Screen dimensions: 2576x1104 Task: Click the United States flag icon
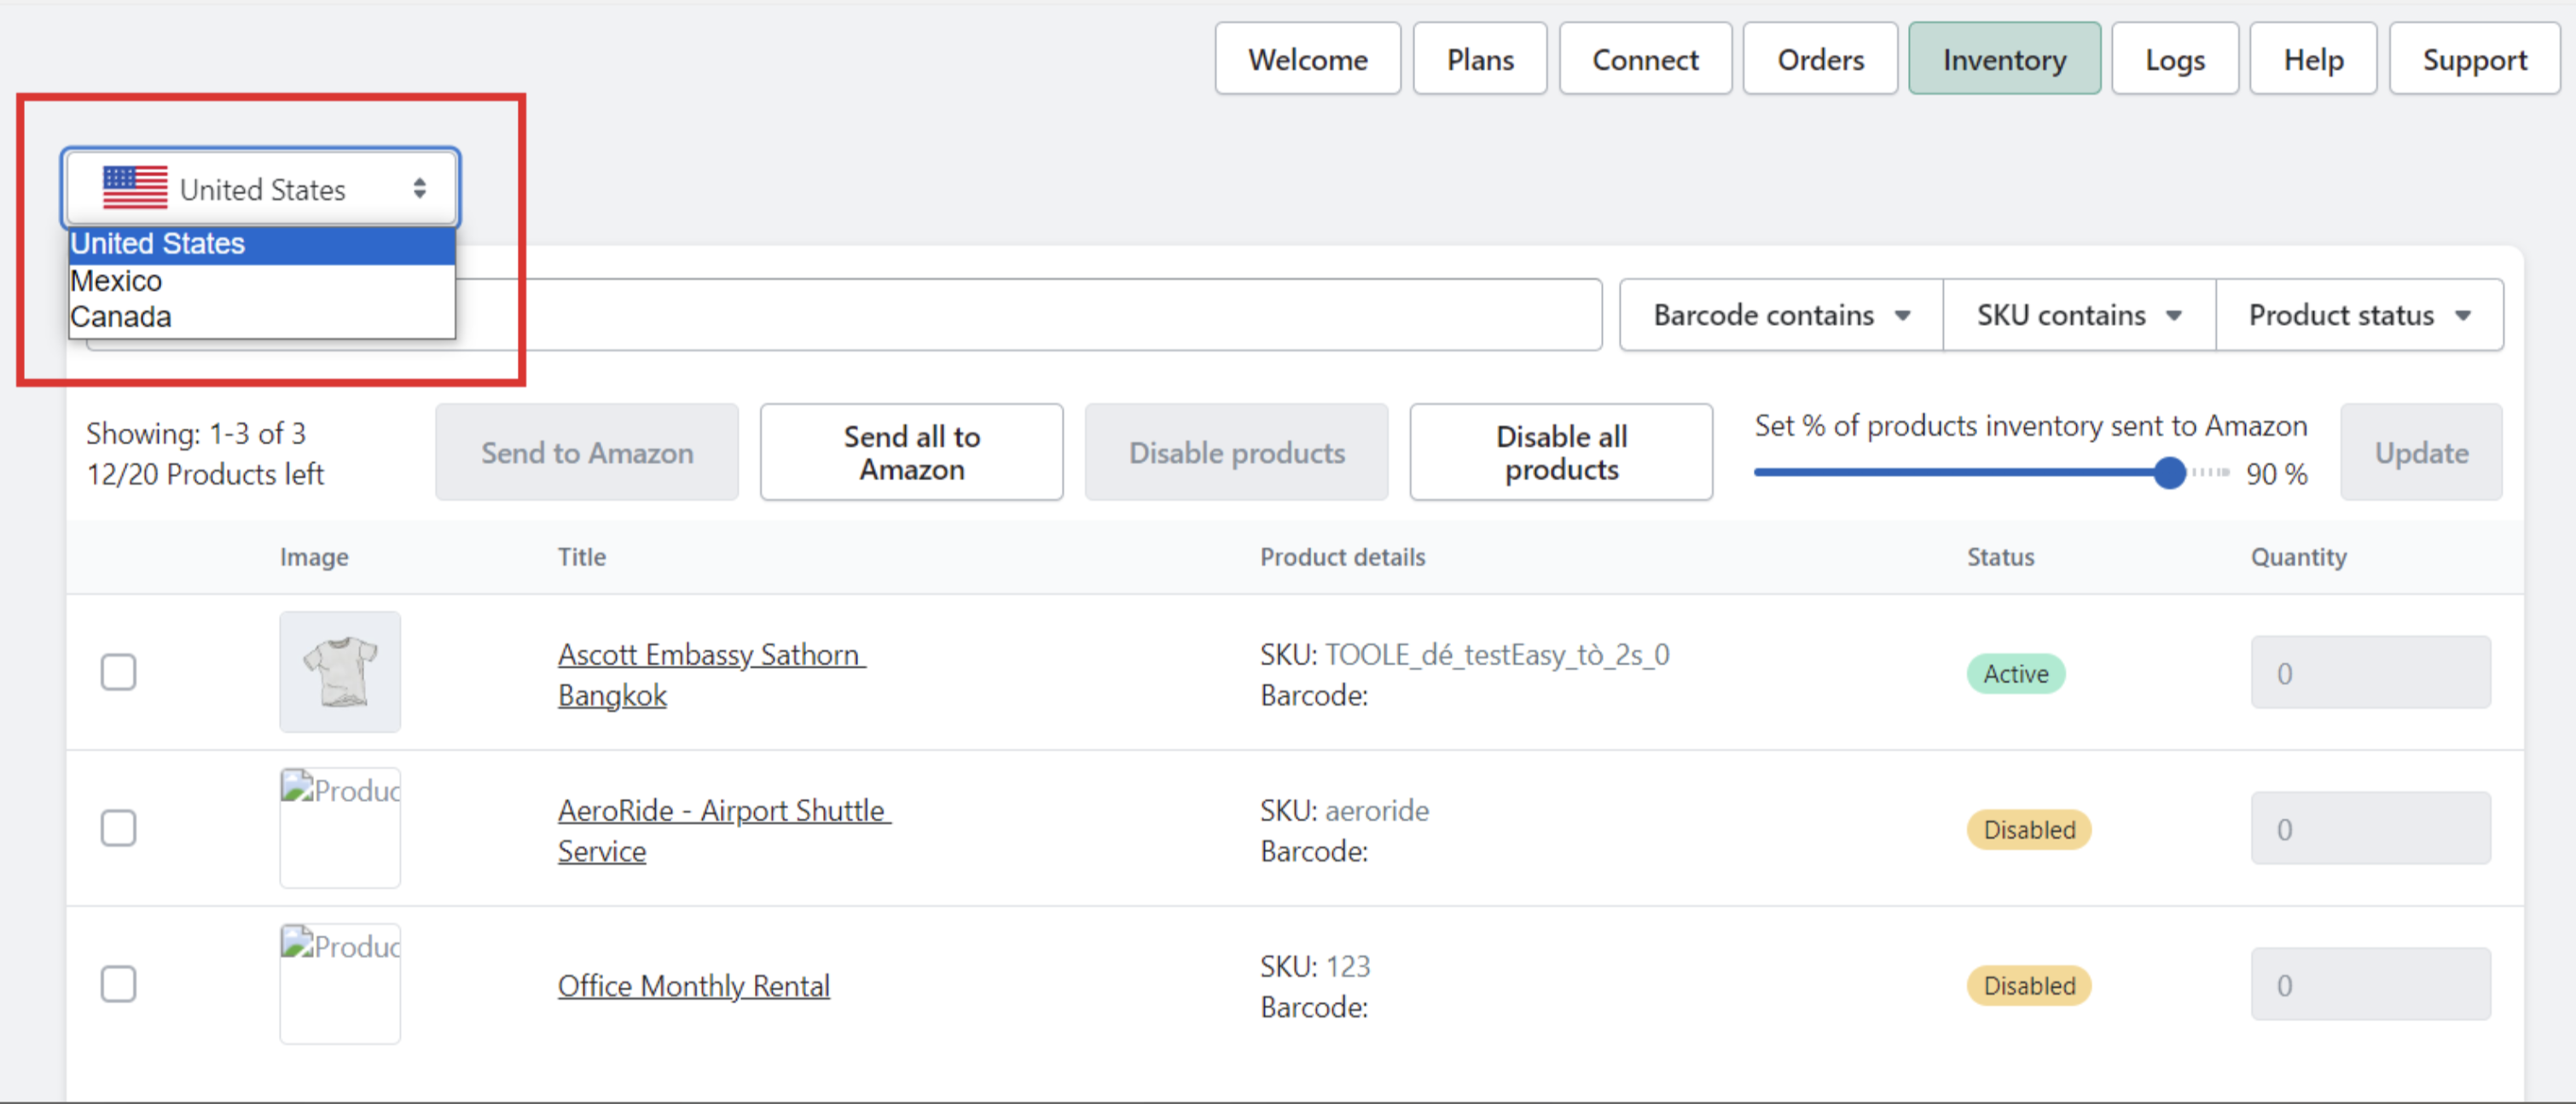135,188
